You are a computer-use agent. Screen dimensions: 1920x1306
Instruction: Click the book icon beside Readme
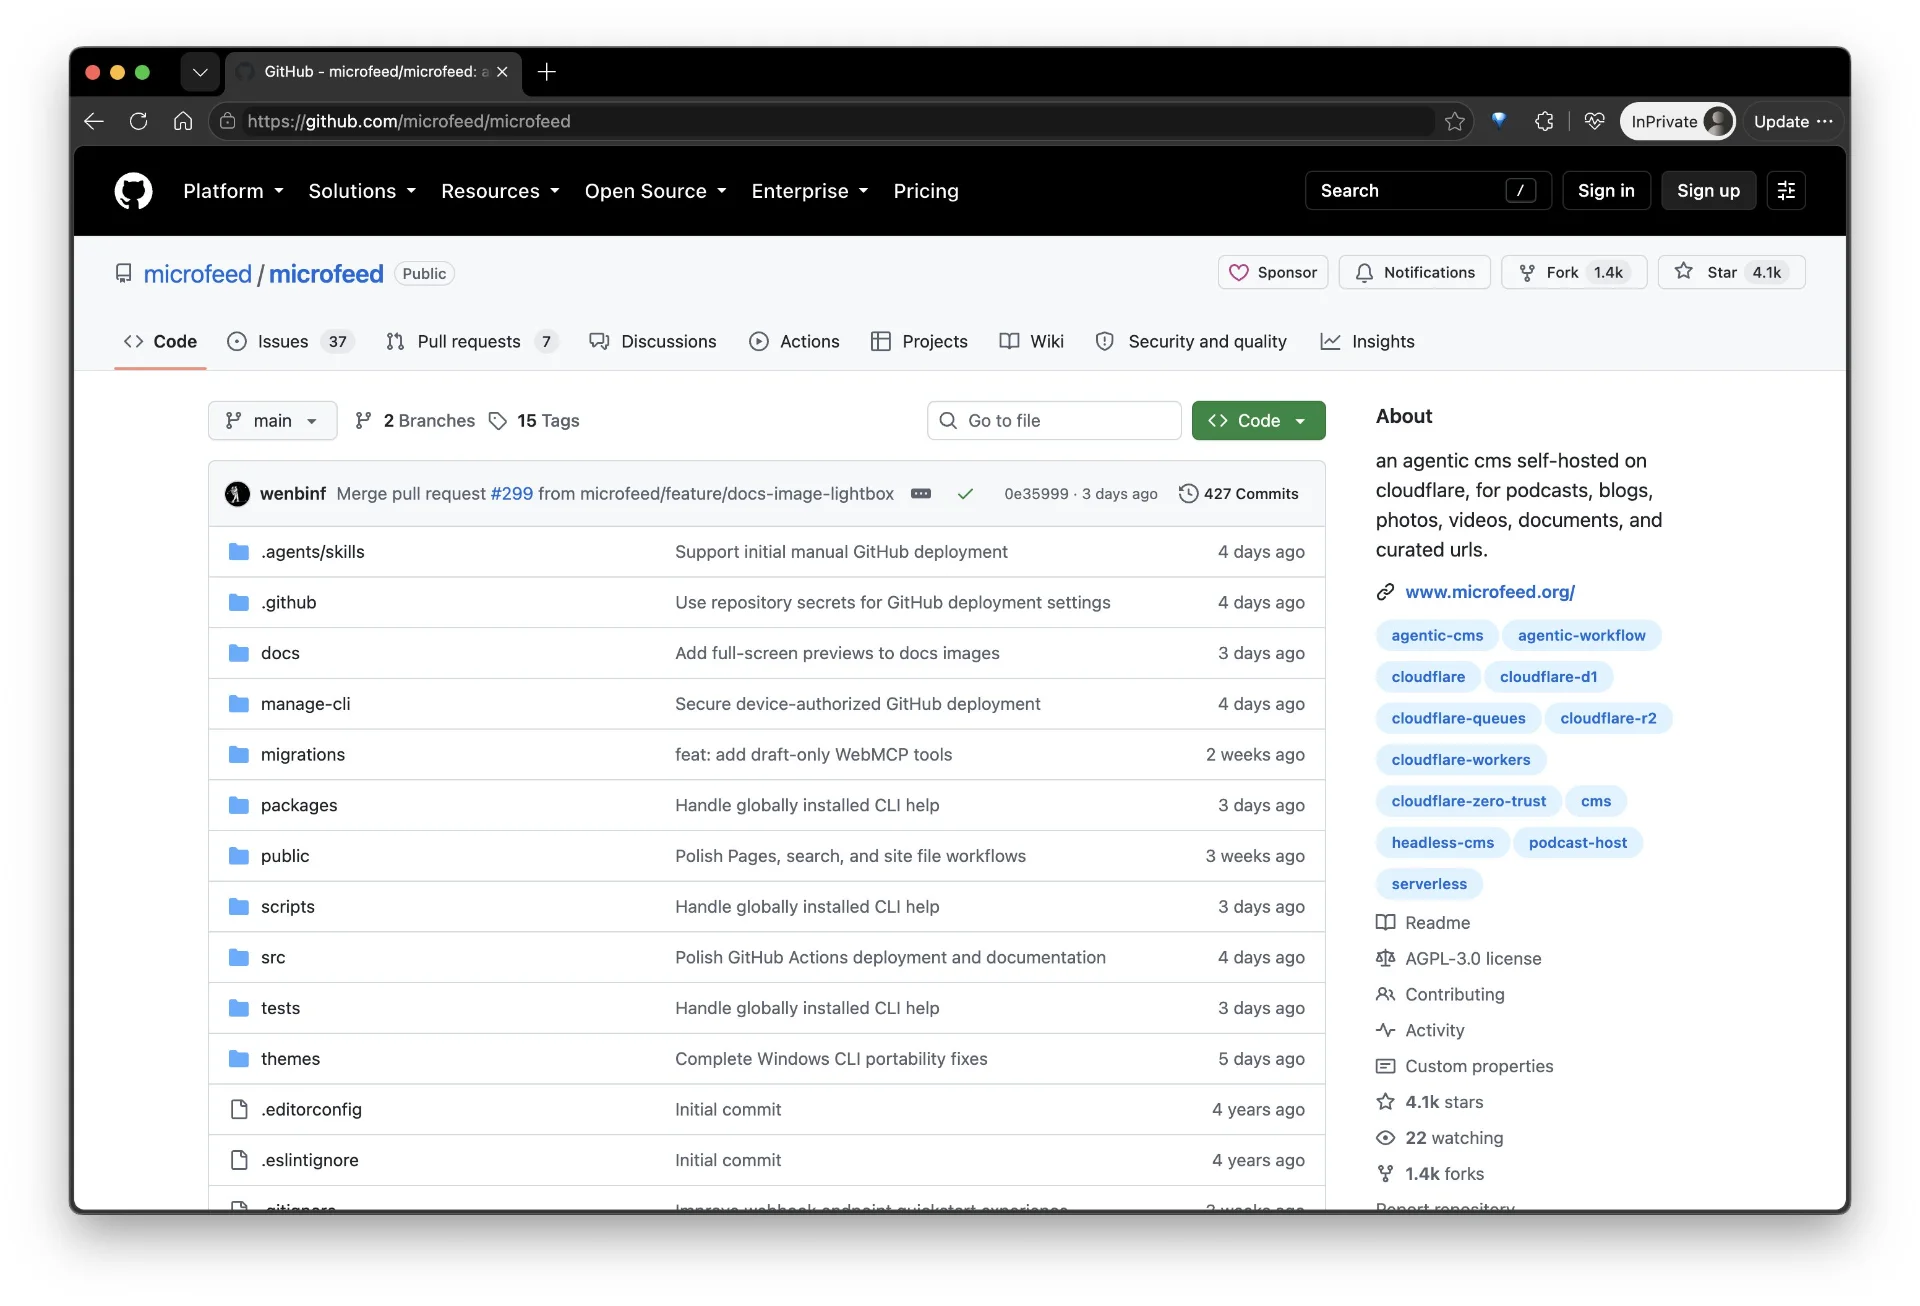[1385, 923]
